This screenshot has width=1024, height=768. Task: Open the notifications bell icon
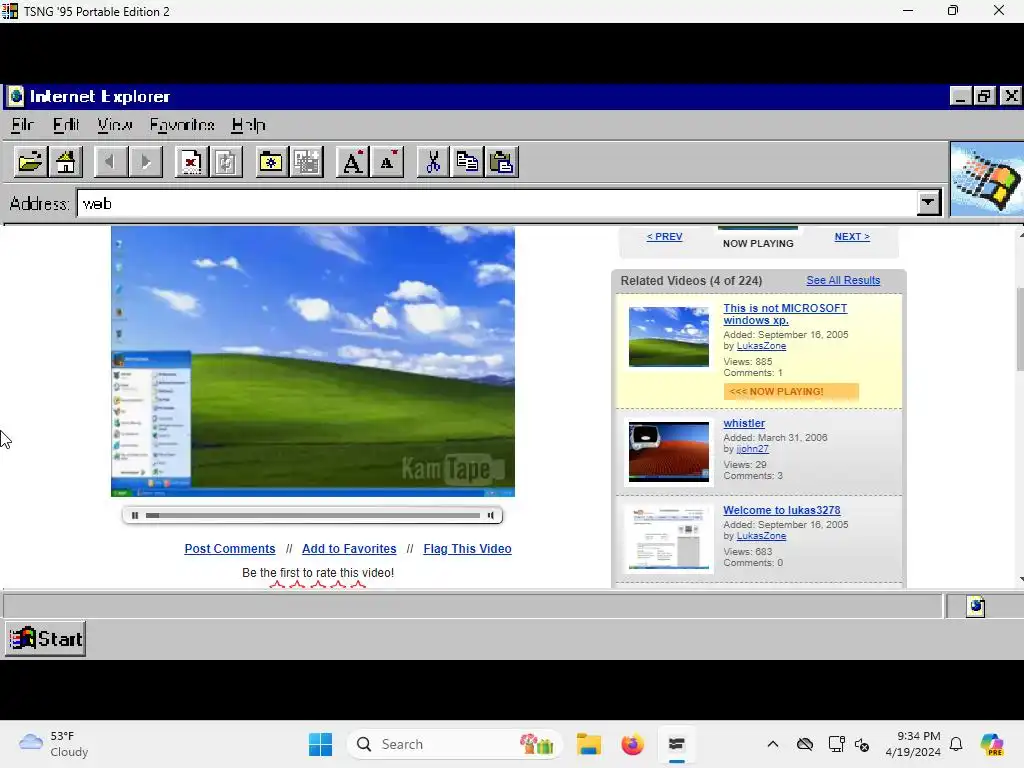956,744
